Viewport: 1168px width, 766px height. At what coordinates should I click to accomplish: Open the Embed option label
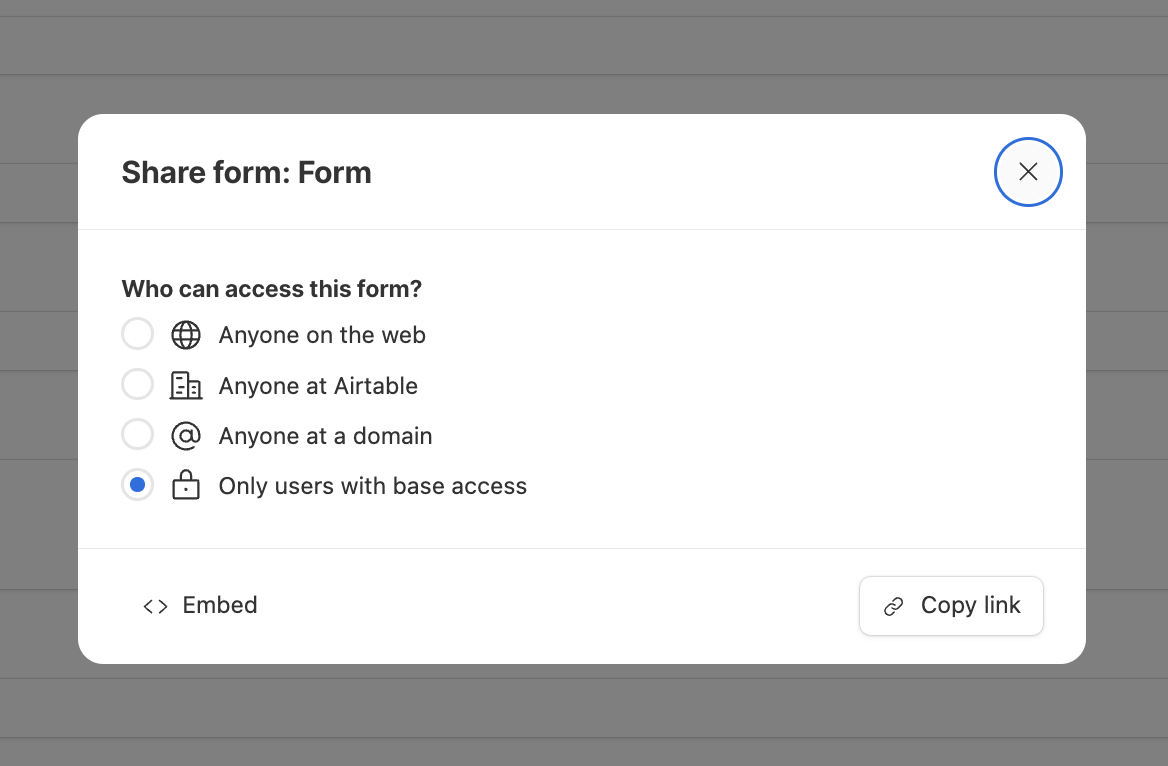click(220, 605)
